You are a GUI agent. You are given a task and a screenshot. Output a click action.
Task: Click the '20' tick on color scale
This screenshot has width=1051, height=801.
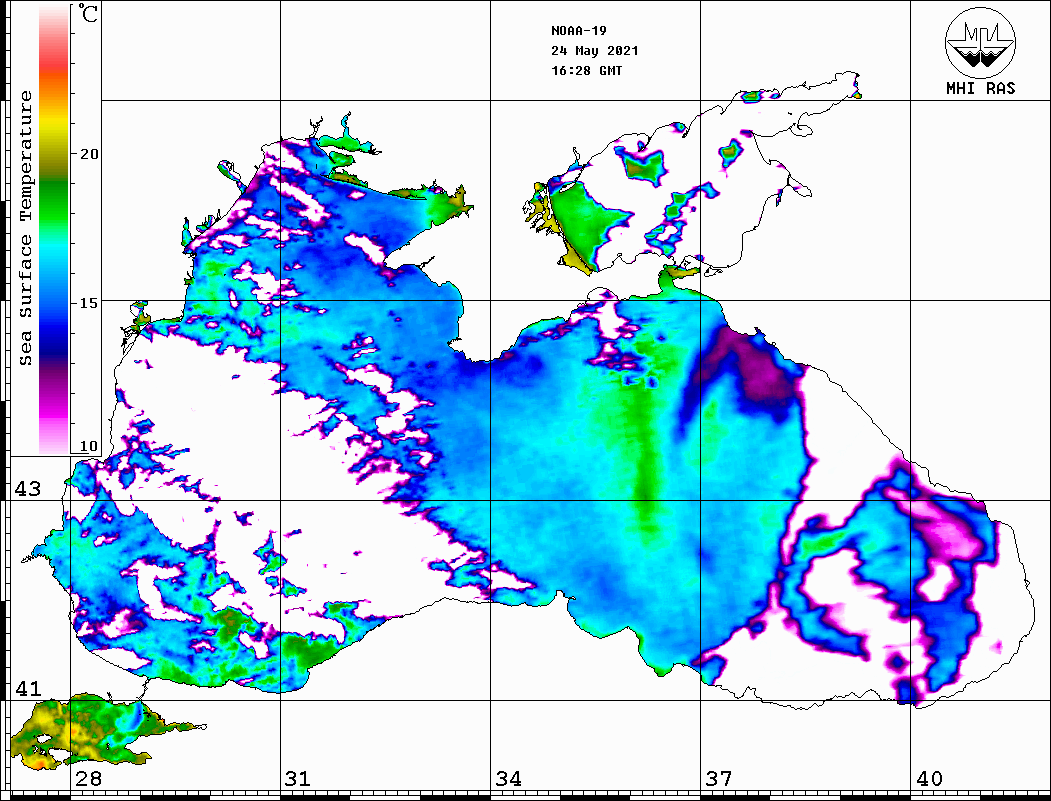(88, 154)
